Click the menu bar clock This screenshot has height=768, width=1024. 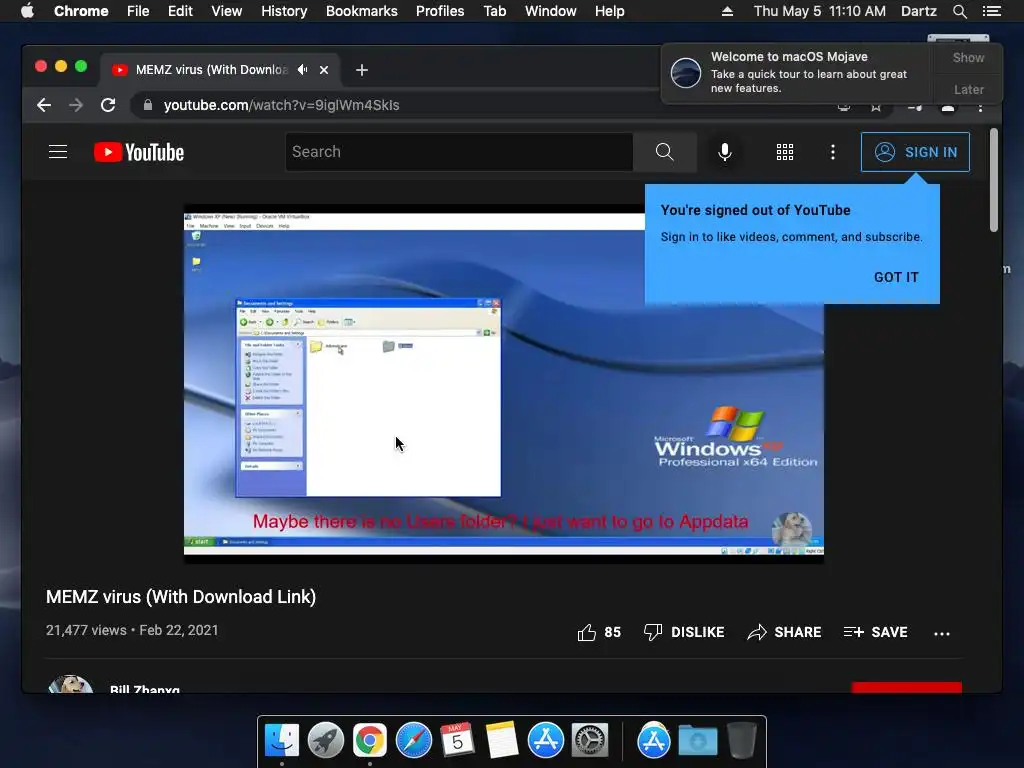[820, 11]
